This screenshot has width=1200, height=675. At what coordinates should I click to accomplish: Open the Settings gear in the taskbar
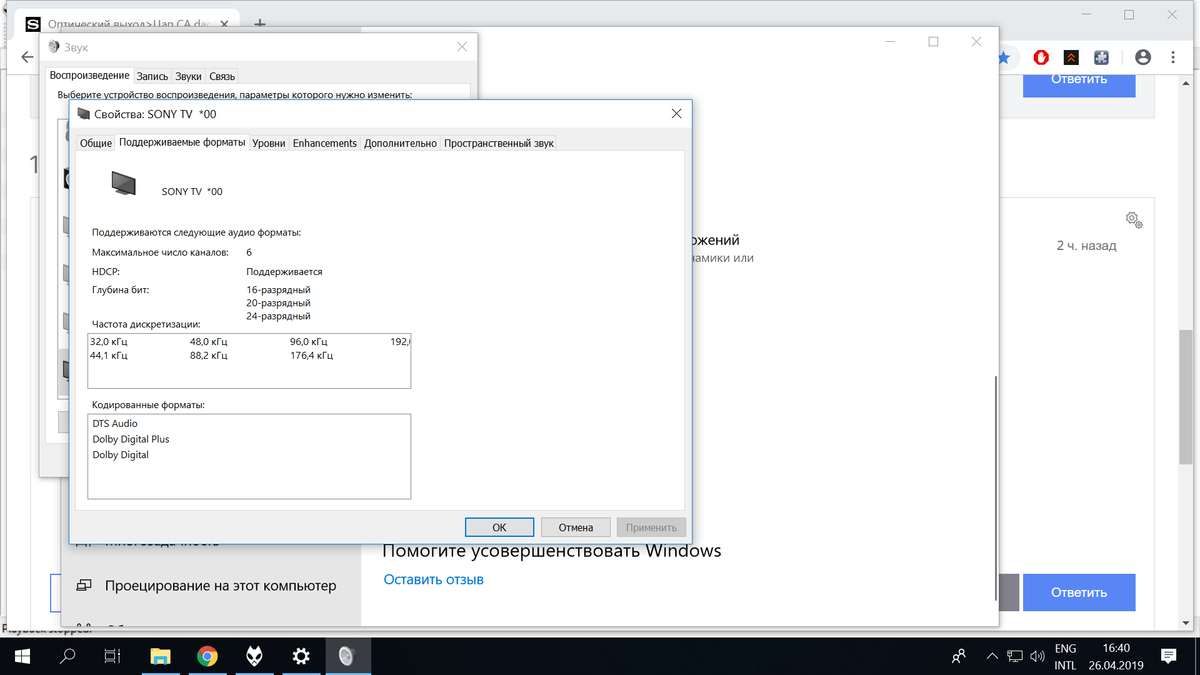pos(300,656)
